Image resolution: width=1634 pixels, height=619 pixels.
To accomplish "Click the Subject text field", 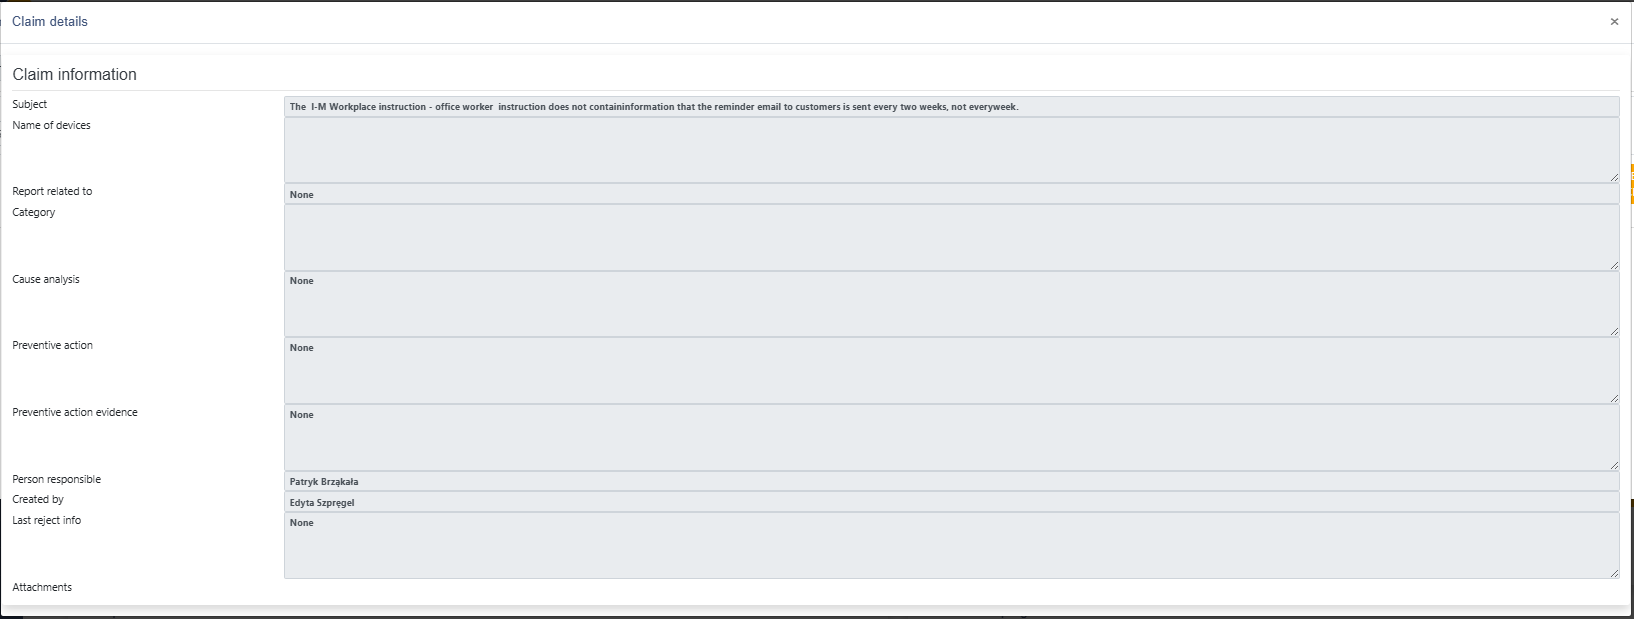I will pyautogui.click(x=950, y=107).
